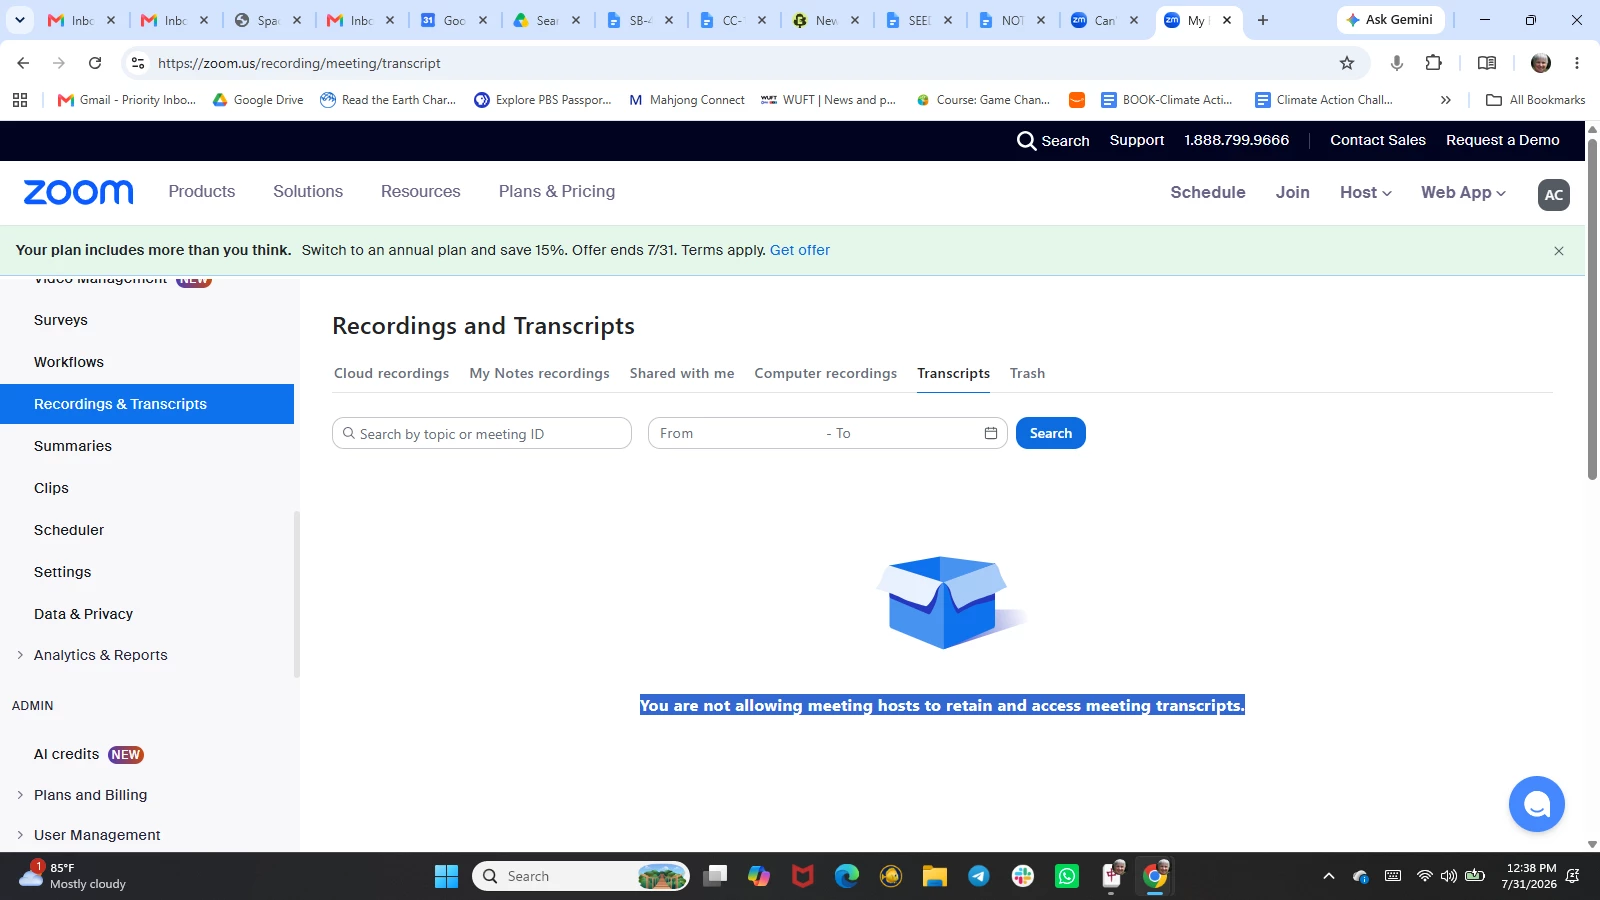Open Ask Gemini
Screen dimensions: 1600x900
point(1389,20)
